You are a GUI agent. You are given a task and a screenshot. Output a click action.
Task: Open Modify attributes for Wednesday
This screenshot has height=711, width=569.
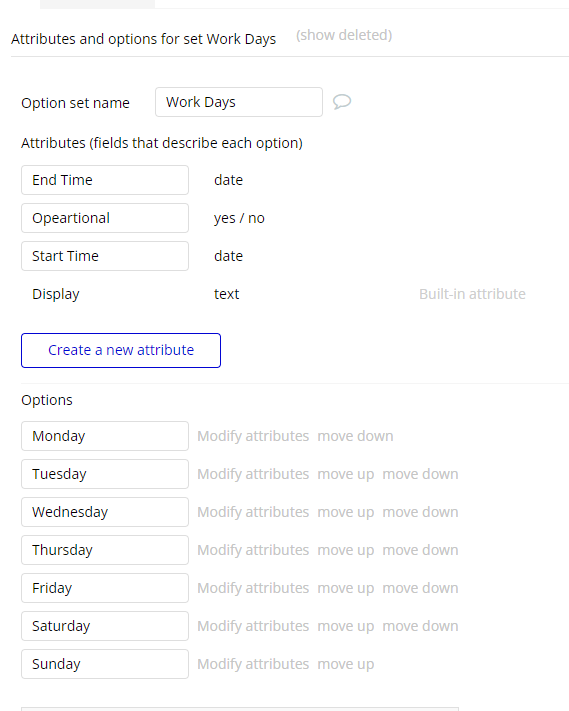253,512
